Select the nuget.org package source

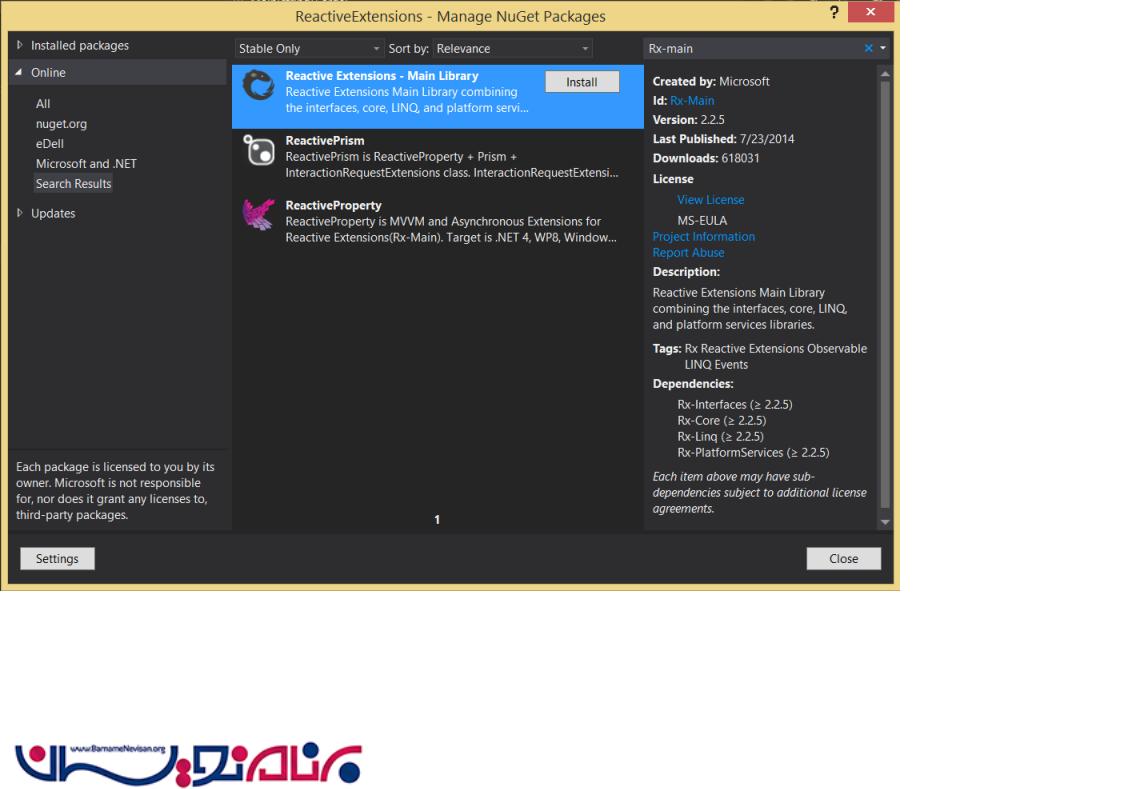61,123
